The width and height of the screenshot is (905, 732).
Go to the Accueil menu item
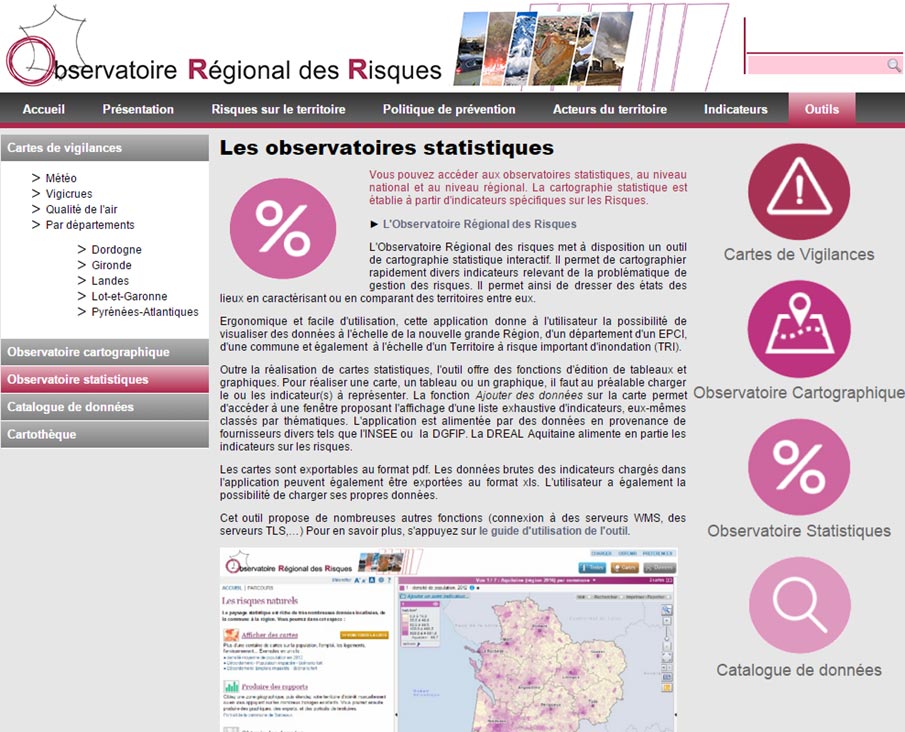click(44, 109)
